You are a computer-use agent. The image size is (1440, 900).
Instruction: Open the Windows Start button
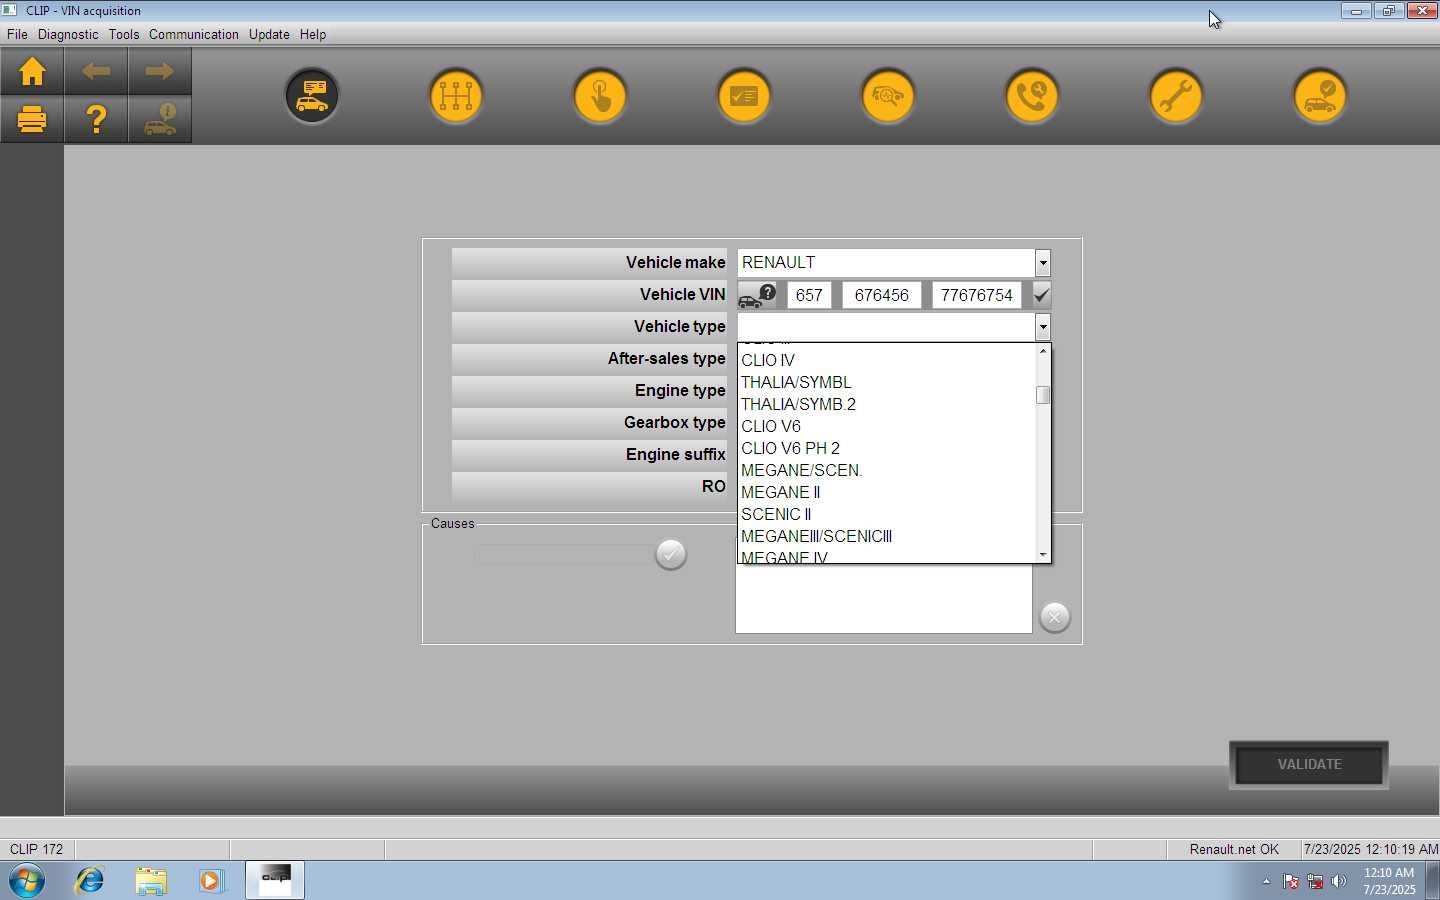tap(27, 881)
